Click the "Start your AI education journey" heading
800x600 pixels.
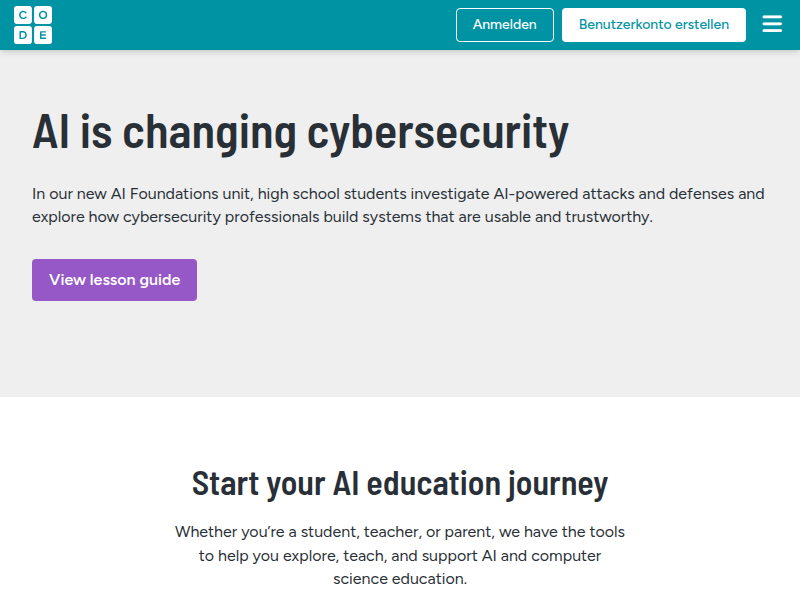(x=400, y=483)
